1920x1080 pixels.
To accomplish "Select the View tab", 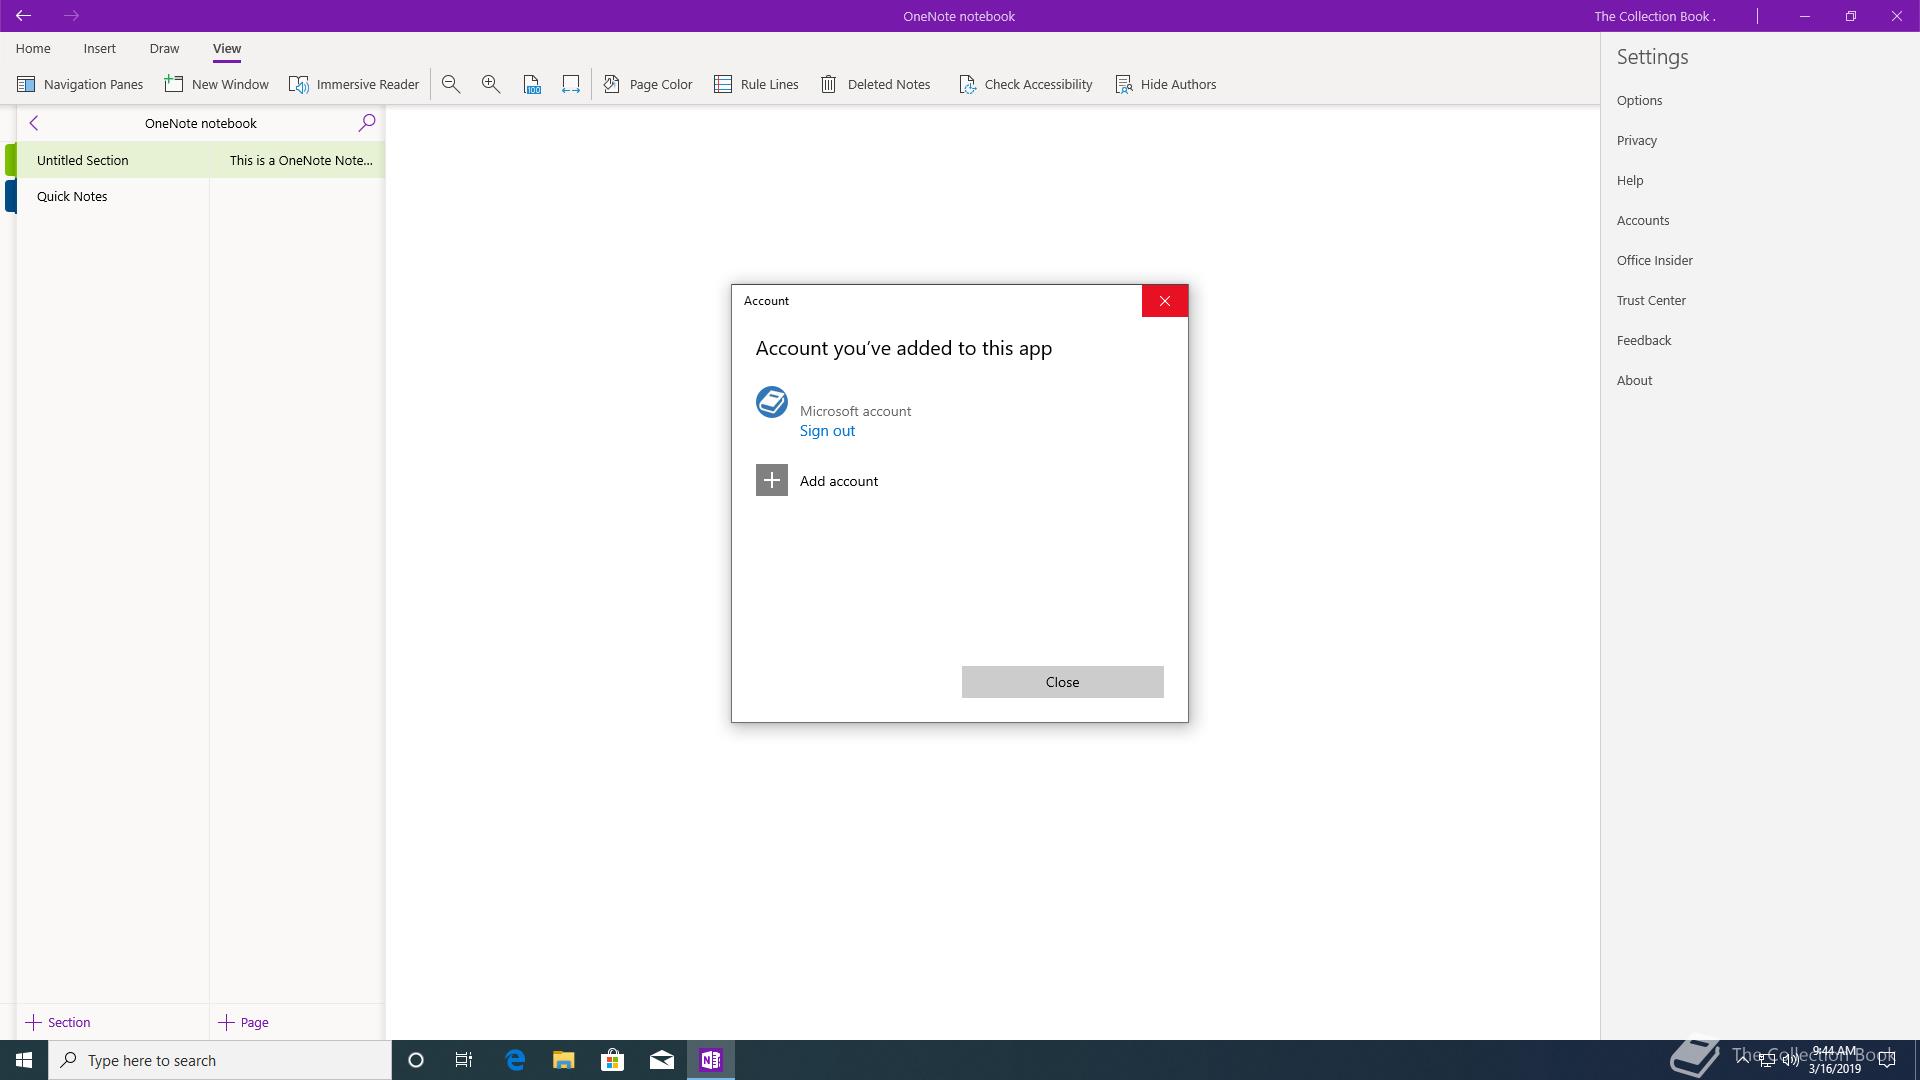I will click(x=227, y=48).
